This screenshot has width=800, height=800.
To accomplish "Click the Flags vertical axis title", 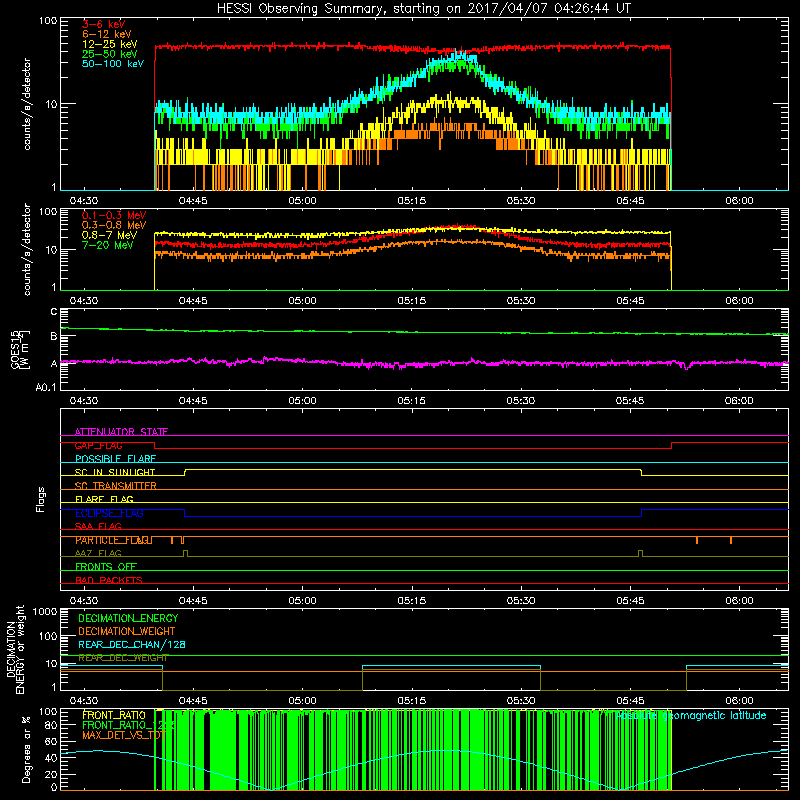I will click(40, 499).
